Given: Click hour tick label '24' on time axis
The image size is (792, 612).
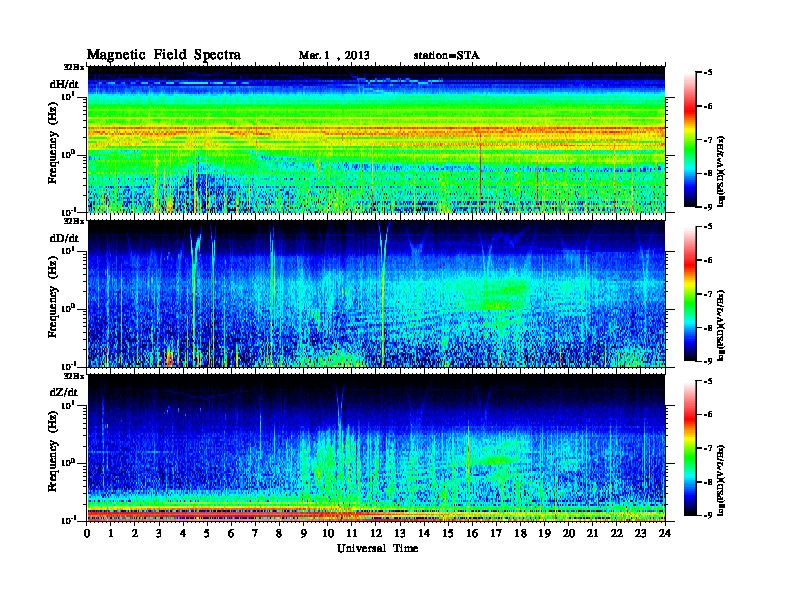Looking at the screenshot, I should [x=665, y=534].
